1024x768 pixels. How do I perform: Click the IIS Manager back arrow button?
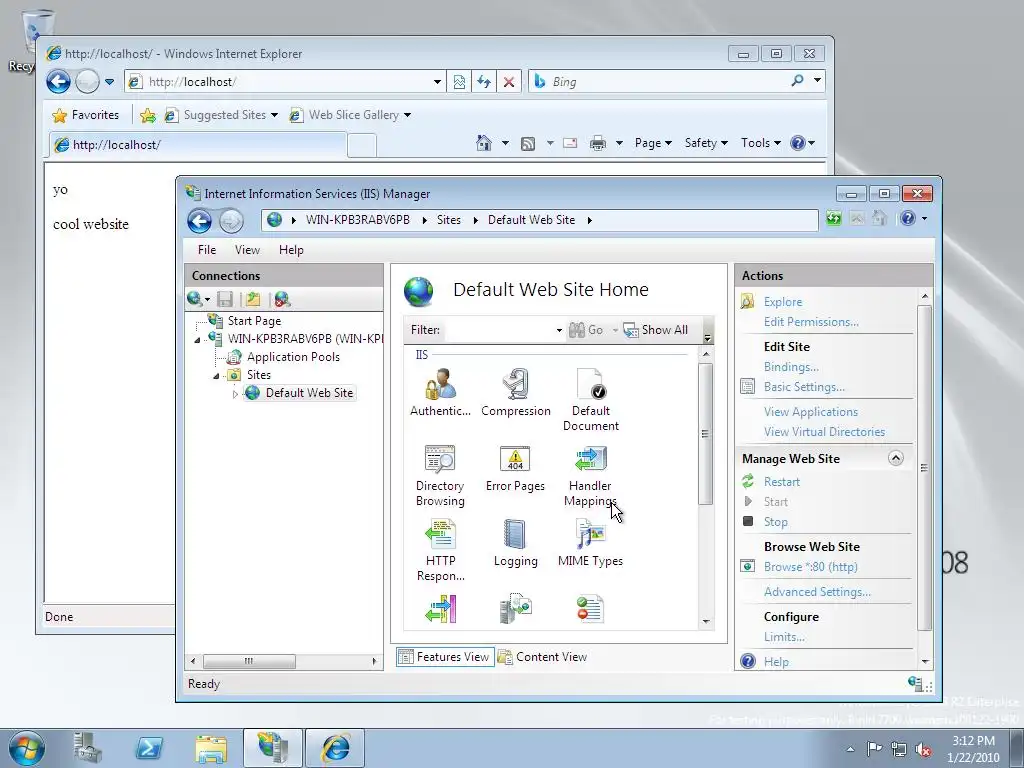tap(199, 221)
